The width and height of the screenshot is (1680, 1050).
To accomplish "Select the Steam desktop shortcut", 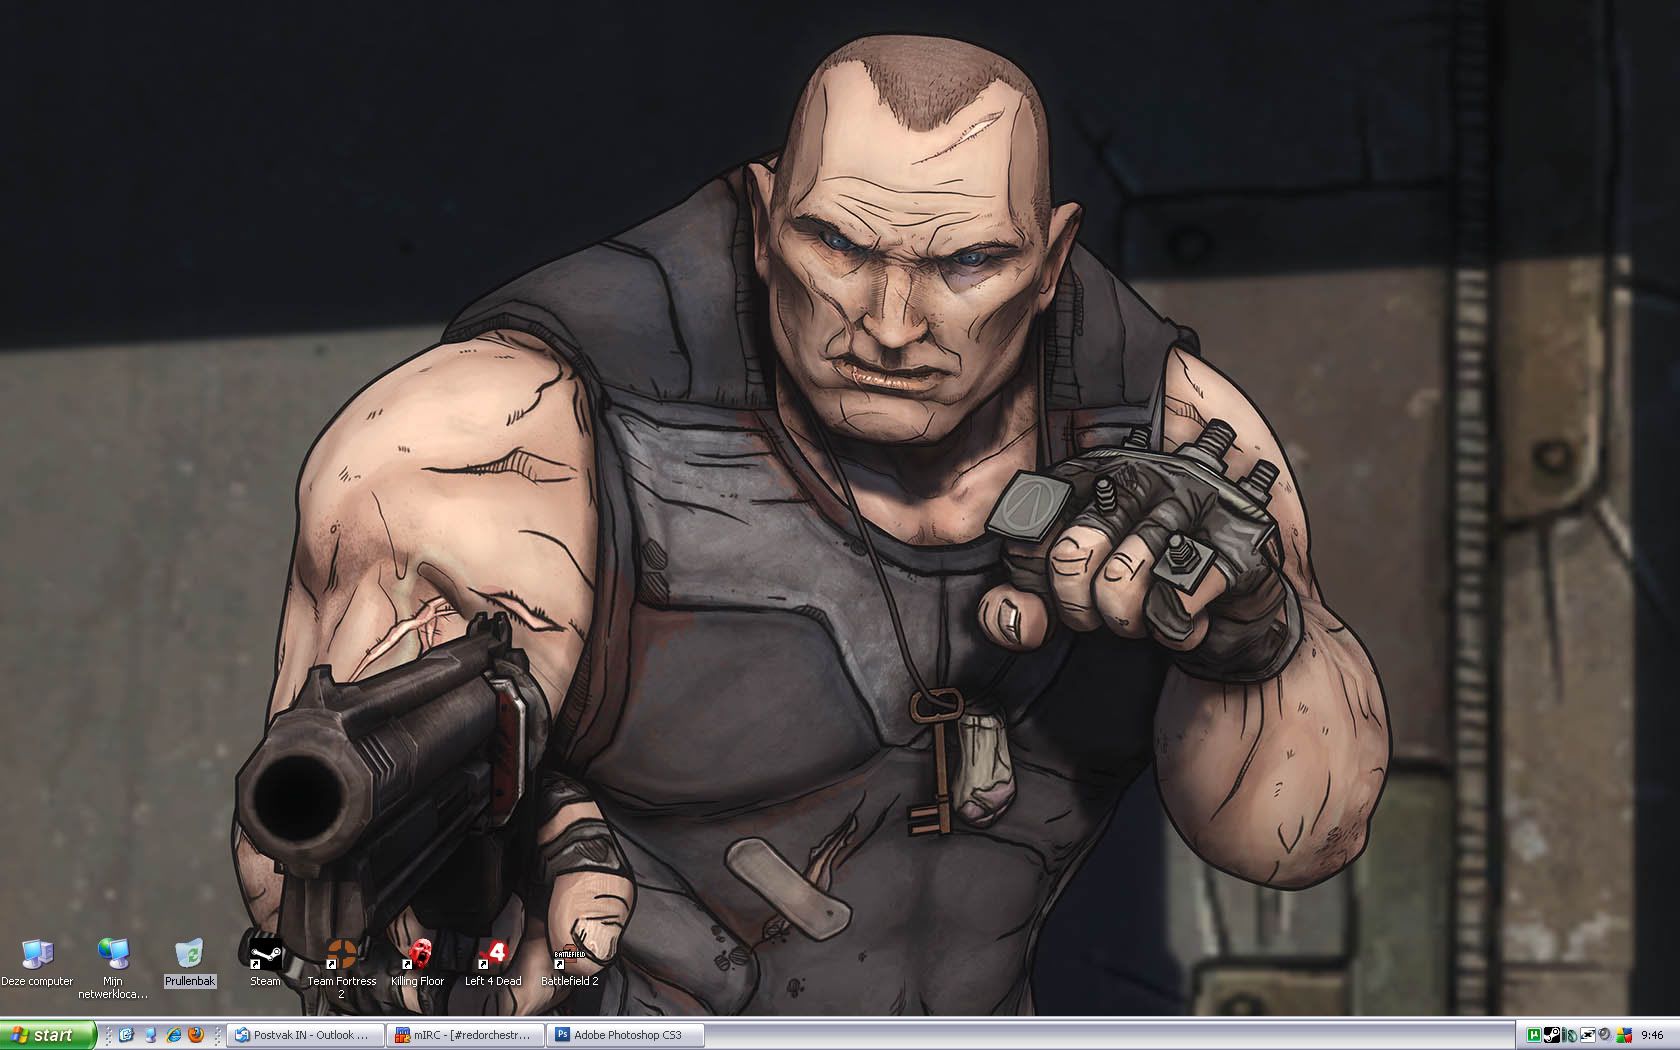I will (265, 955).
